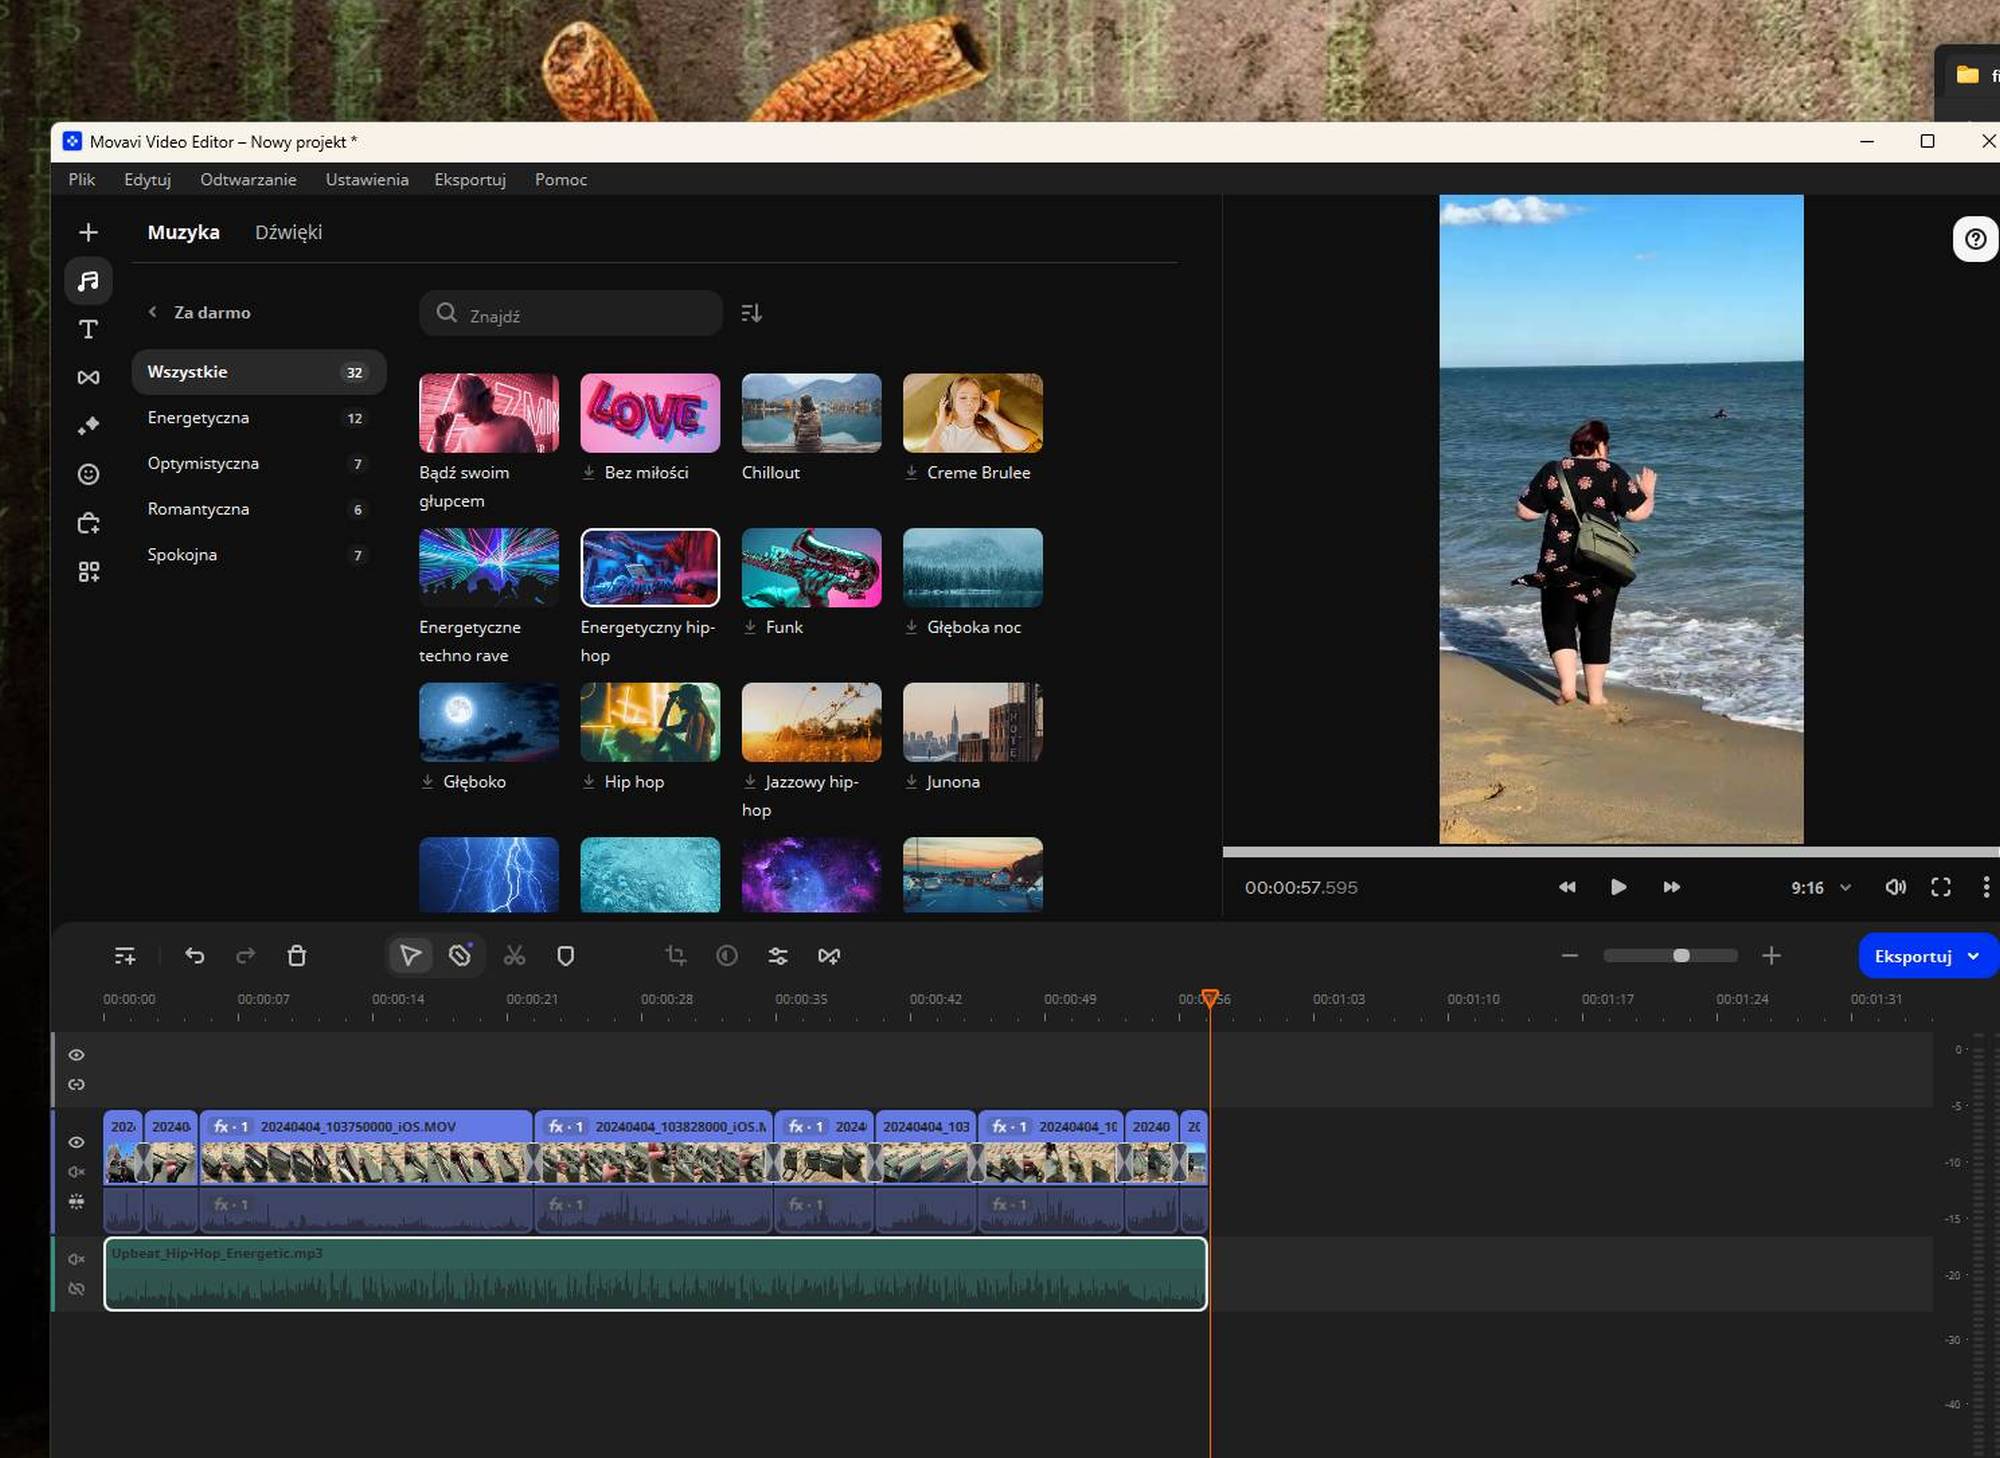Click the scissors split tool
The width and height of the screenshot is (2000, 1458).
(x=514, y=956)
